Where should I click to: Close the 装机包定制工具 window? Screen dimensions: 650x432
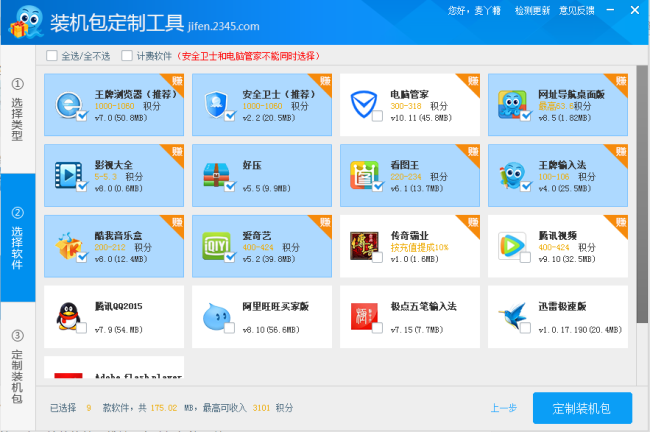coord(635,10)
